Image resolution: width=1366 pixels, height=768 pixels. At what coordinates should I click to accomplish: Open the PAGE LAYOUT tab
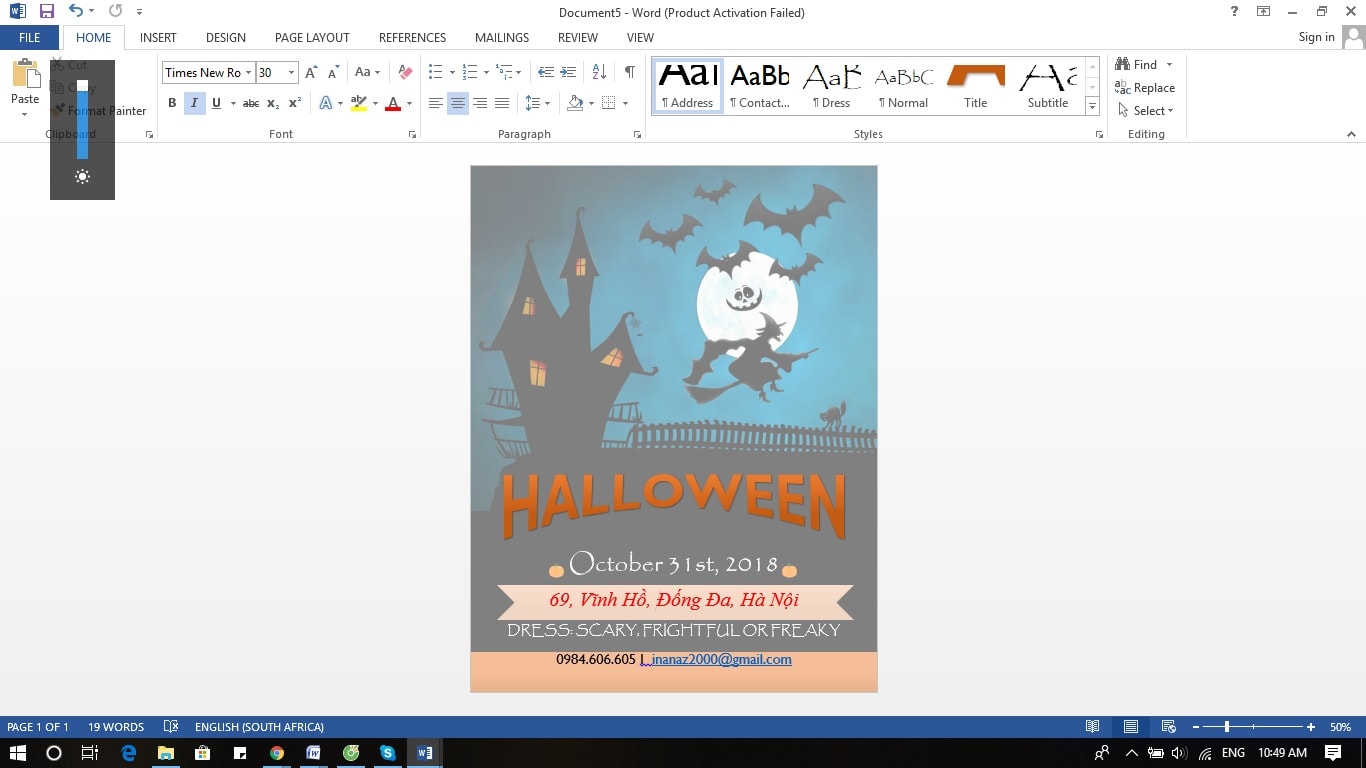pos(312,37)
